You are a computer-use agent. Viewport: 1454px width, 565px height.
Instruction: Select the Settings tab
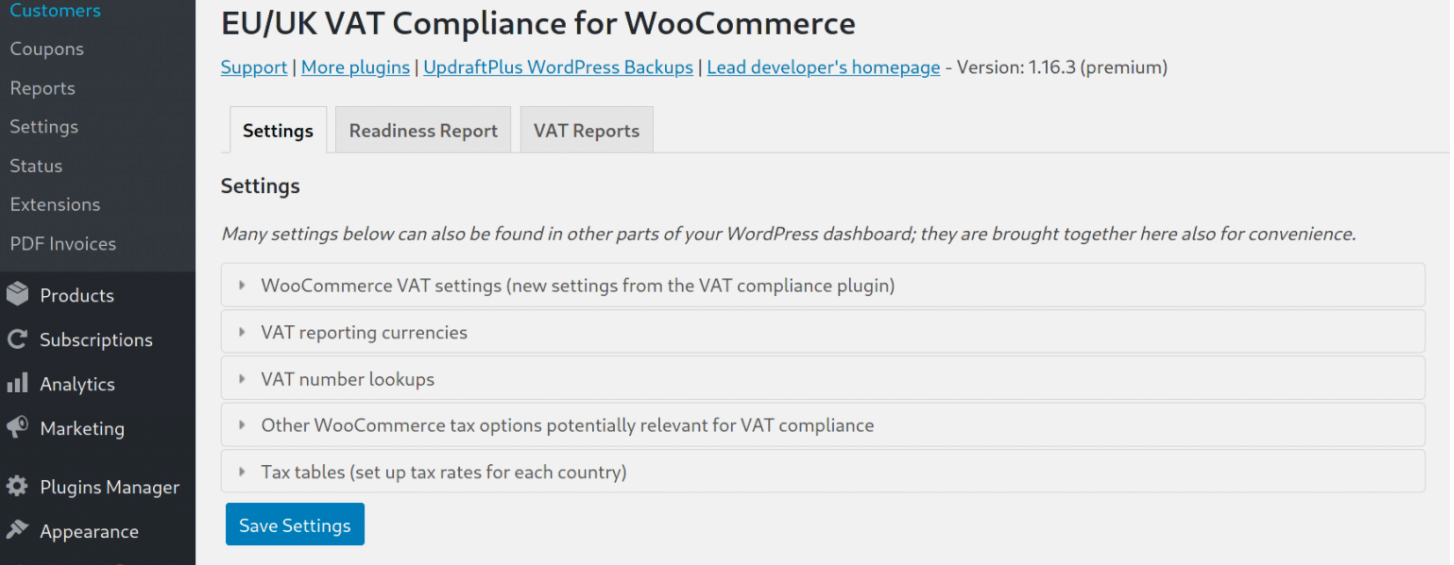(x=278, y=130)
